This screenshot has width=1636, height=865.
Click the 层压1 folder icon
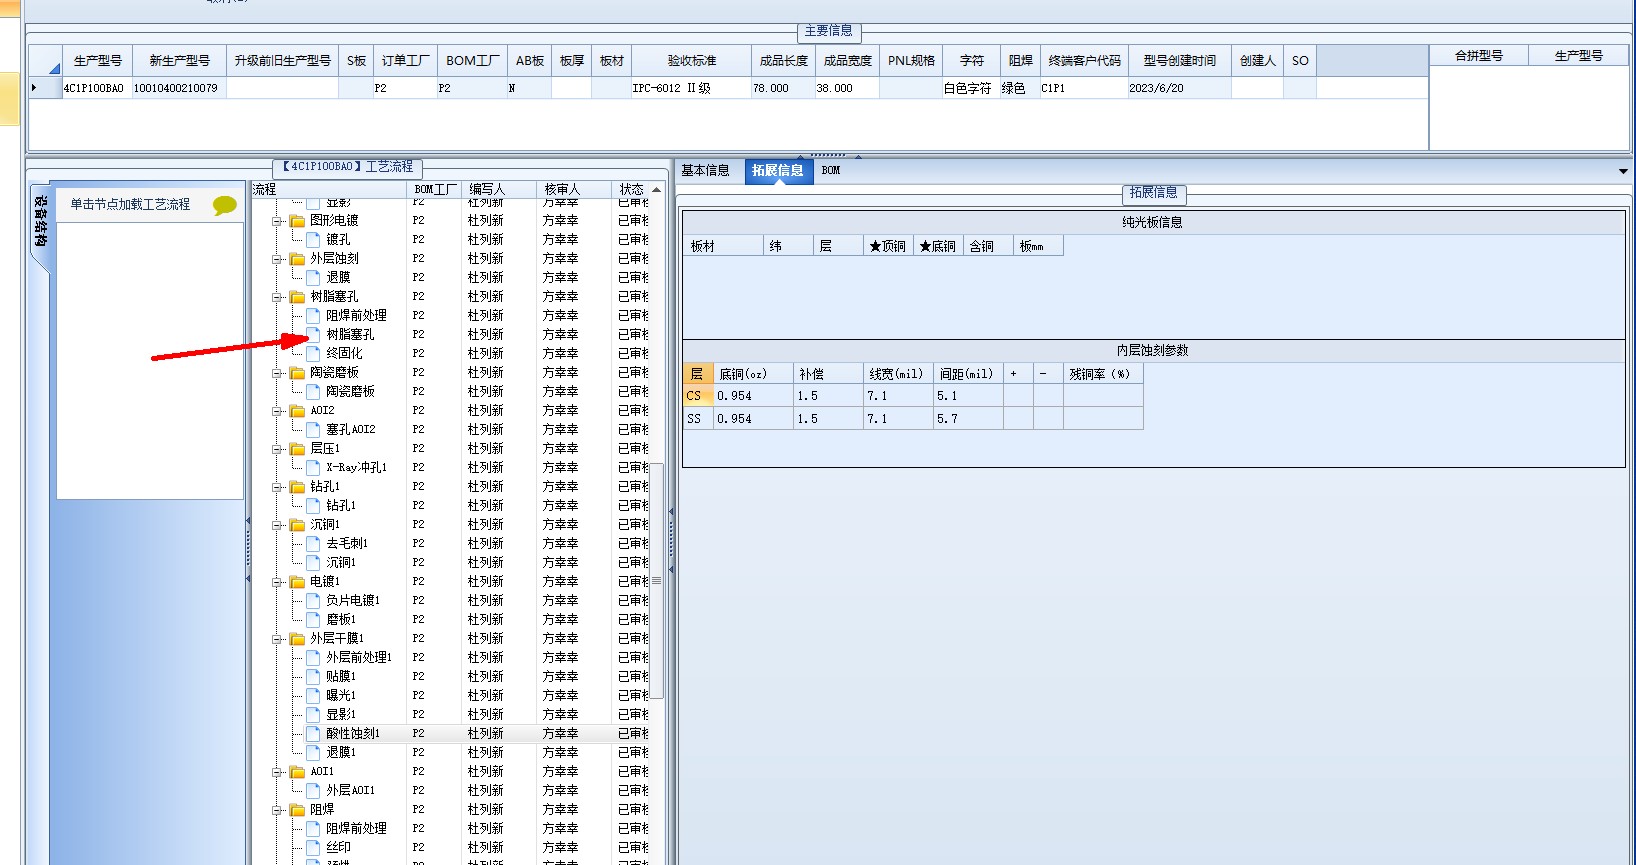[297, 449]
